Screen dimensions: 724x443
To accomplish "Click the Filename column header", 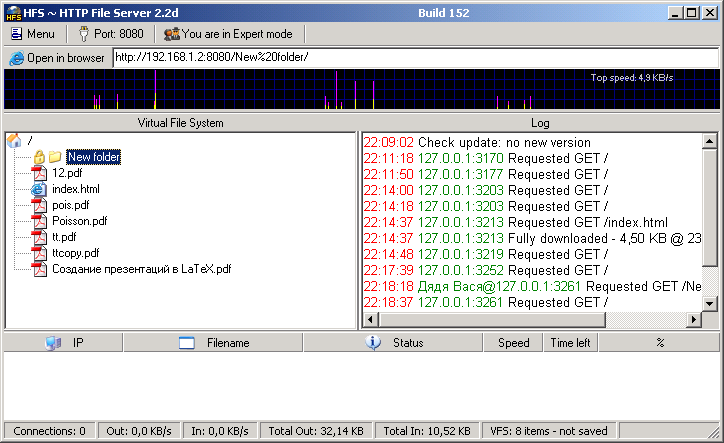I will [x=213, y=343].
